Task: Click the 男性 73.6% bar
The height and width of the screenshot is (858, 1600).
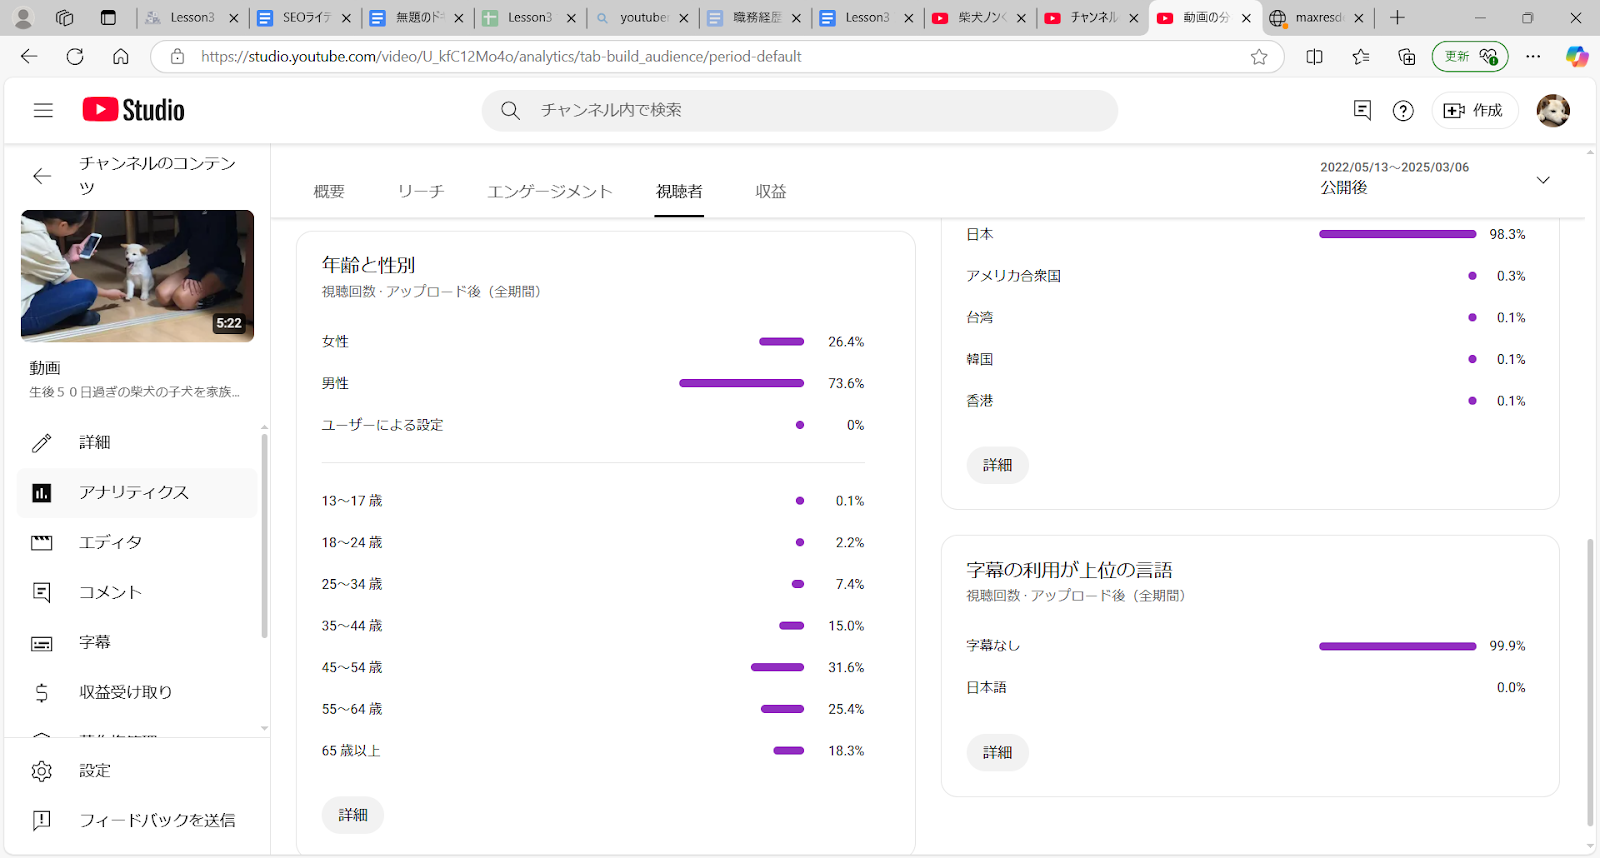Action: pos(741,383)
